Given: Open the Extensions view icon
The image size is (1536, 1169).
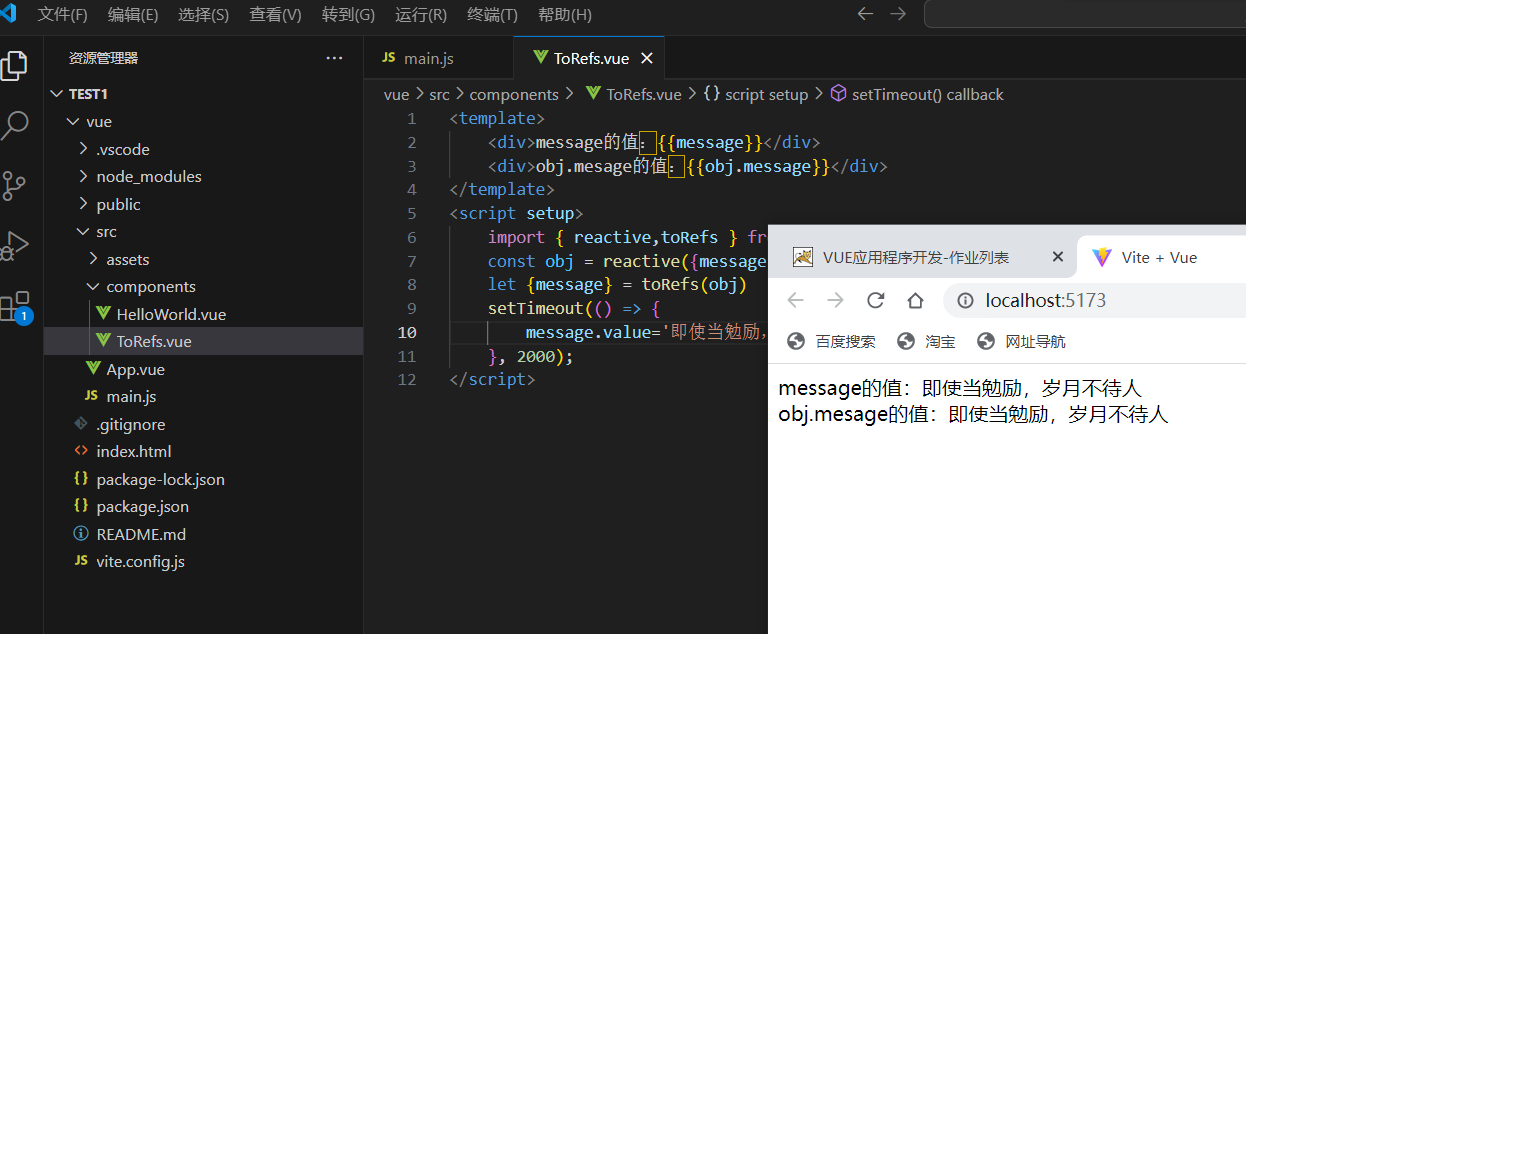Looking at the screenshot, I should click(16, 306).
